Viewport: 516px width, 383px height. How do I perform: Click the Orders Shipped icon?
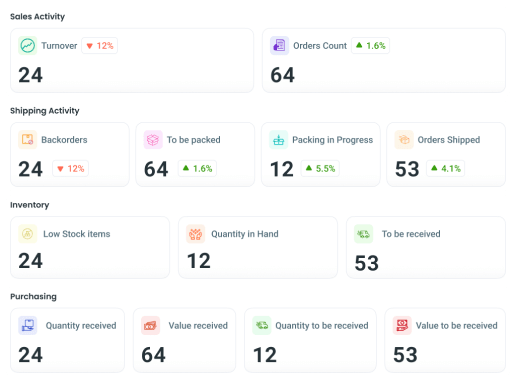(404, 140)
